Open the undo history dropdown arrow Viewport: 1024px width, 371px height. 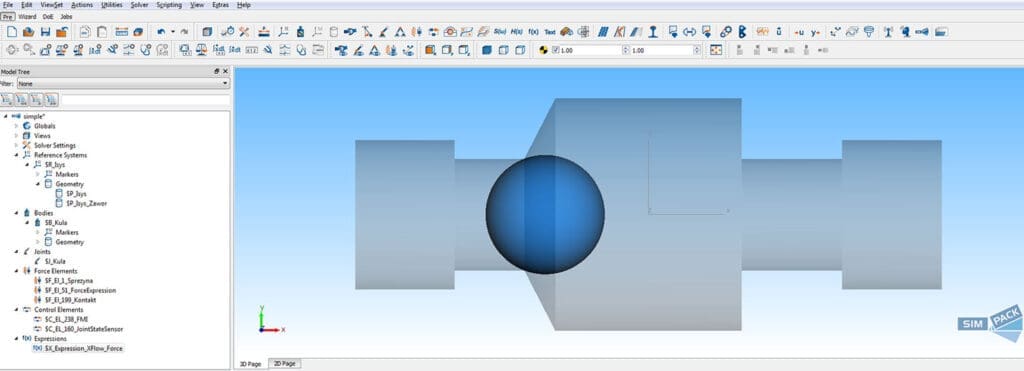172,31
